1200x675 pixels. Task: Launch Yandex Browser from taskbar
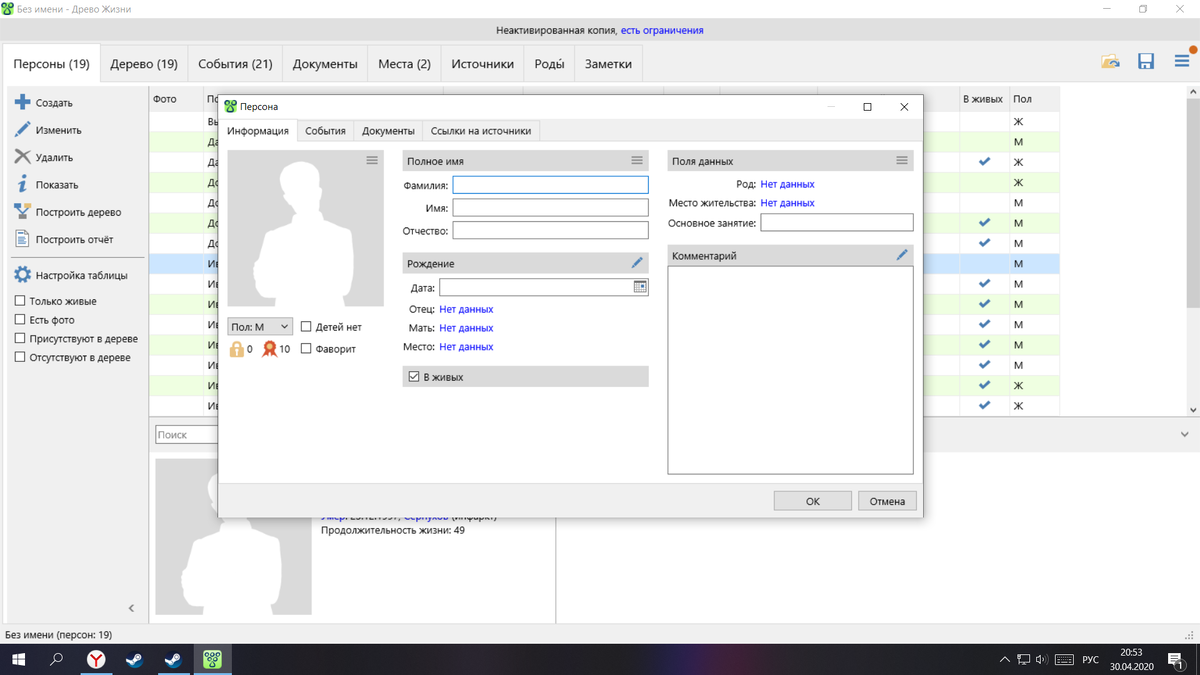click(96, 660)
